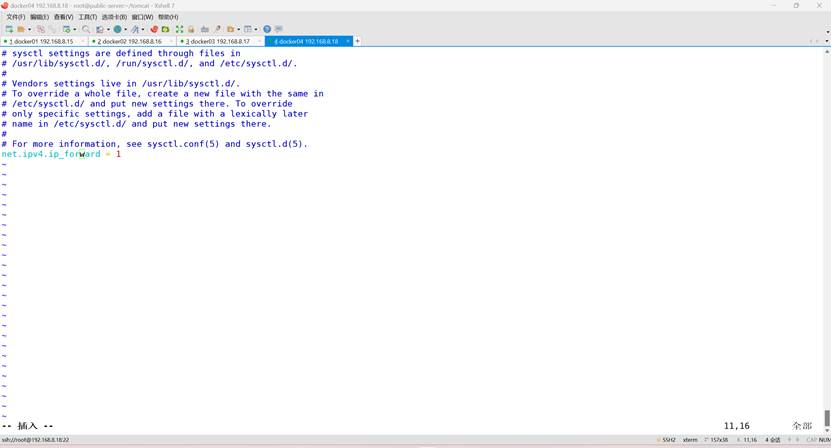The width and height of the screenshot is (831, 448).
Task: Click the Paste icon in toolbar
Action: tap(52, 29)
